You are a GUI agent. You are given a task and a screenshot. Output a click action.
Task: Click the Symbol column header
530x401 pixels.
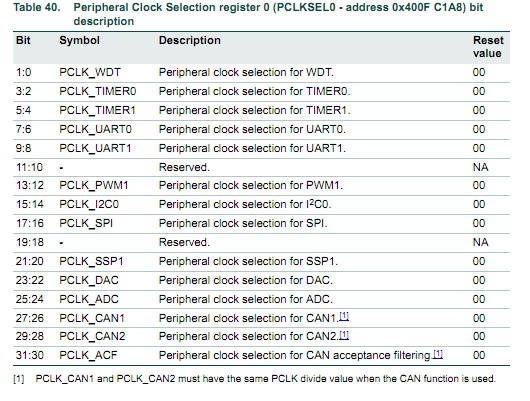click(x=79, y=41)
